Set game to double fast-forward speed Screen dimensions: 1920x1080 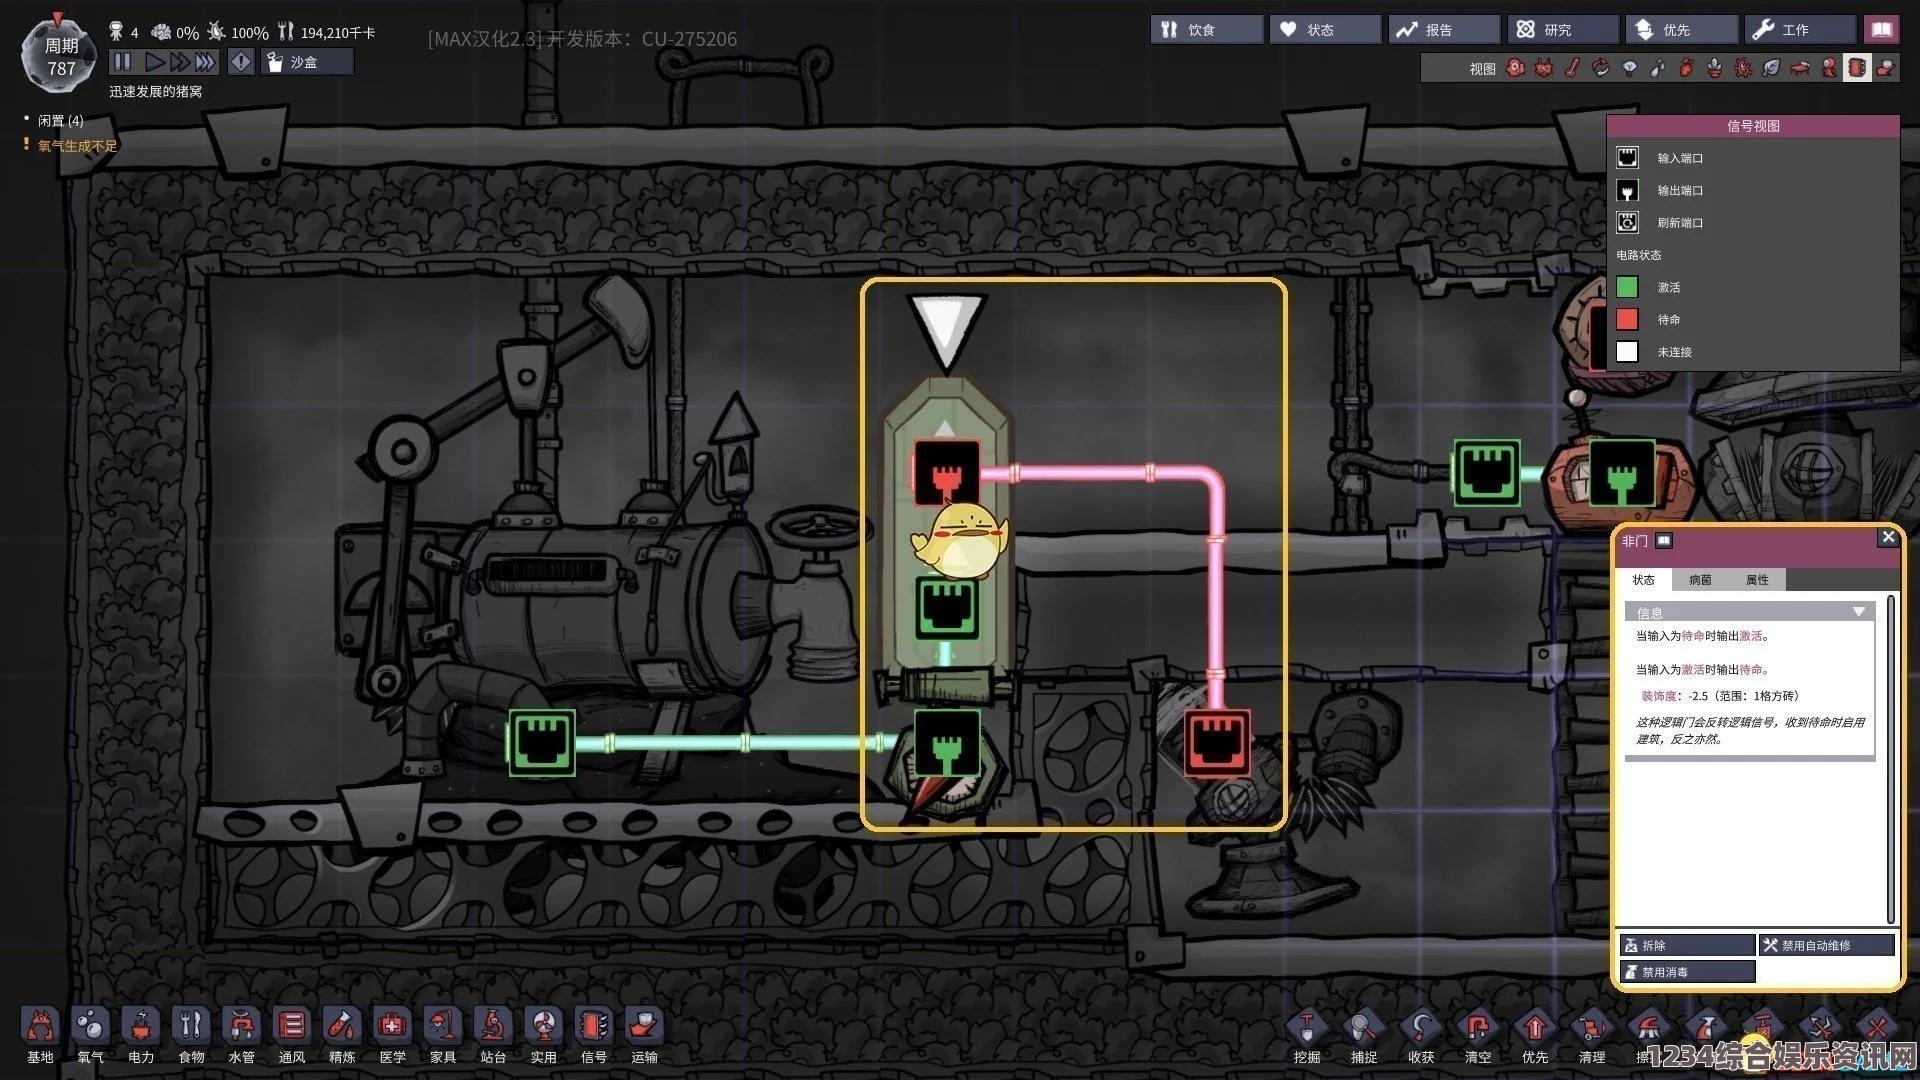(x=180, y=62)
